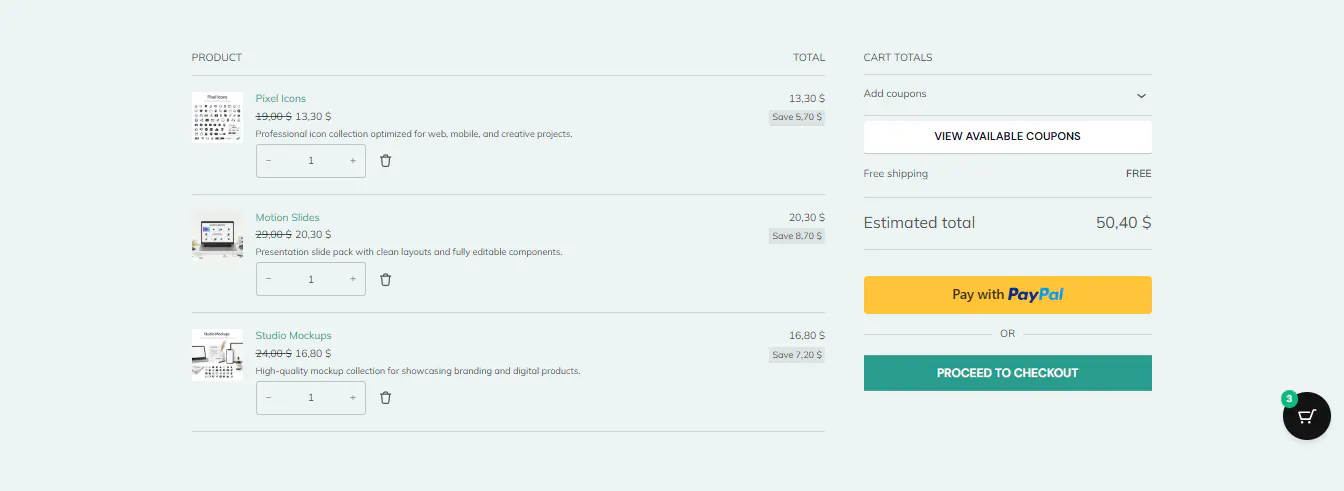Click the Studio Mockups thumbnail
This screenshot has height=491, width=1344.
[x=217, y=355]
